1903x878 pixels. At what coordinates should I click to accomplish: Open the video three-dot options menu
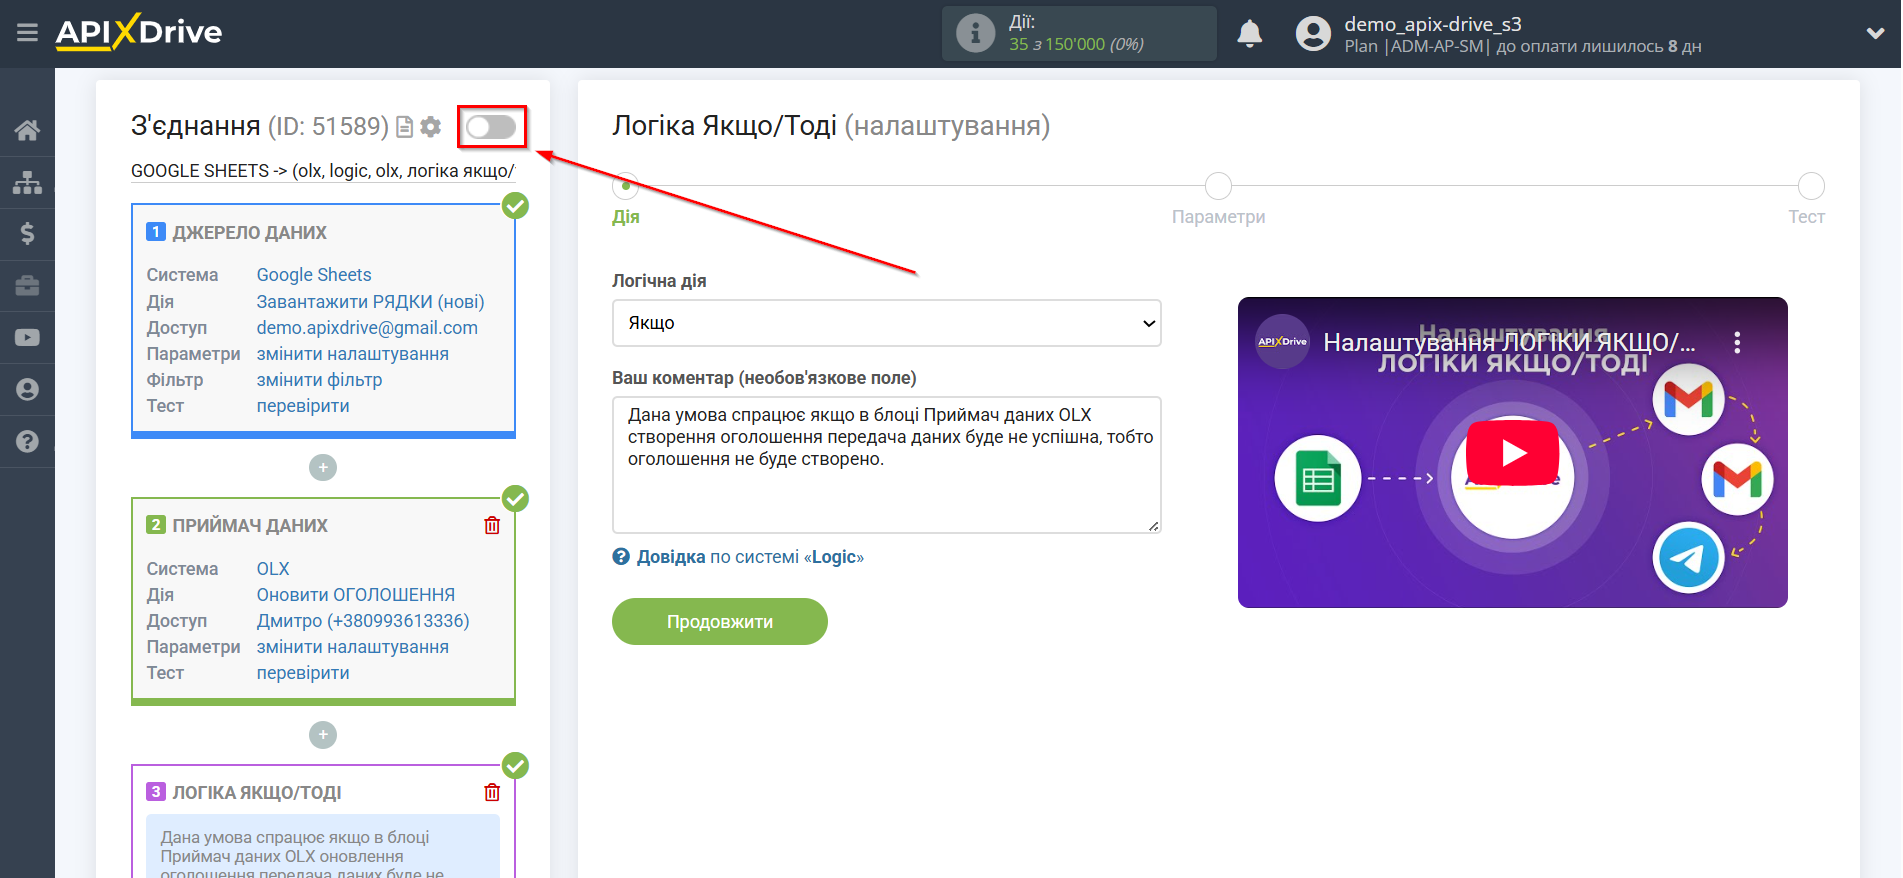[1737, 342]
